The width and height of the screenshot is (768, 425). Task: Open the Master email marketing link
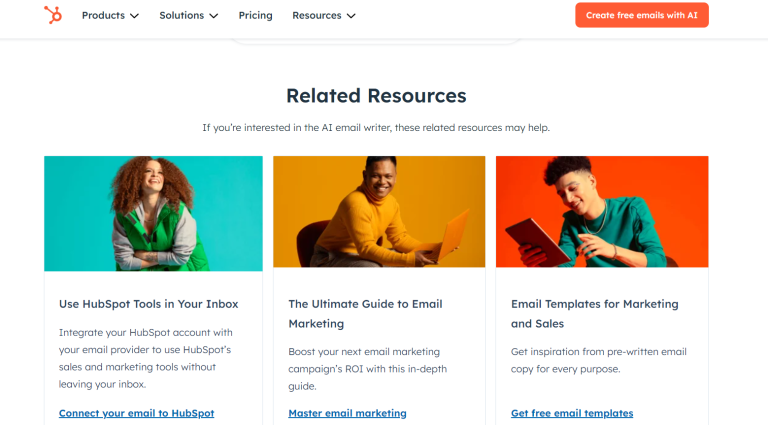[x=347, y=413]
